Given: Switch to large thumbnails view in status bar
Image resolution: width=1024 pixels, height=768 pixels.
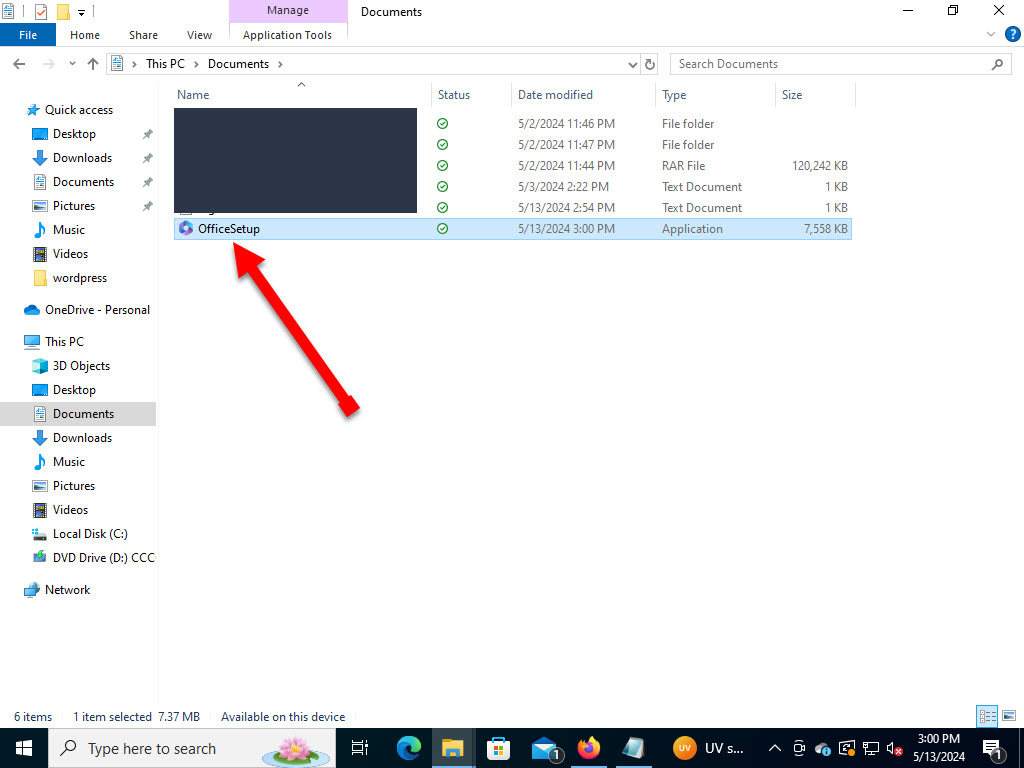Looking at the screenshot, I should click(1008, 716).
